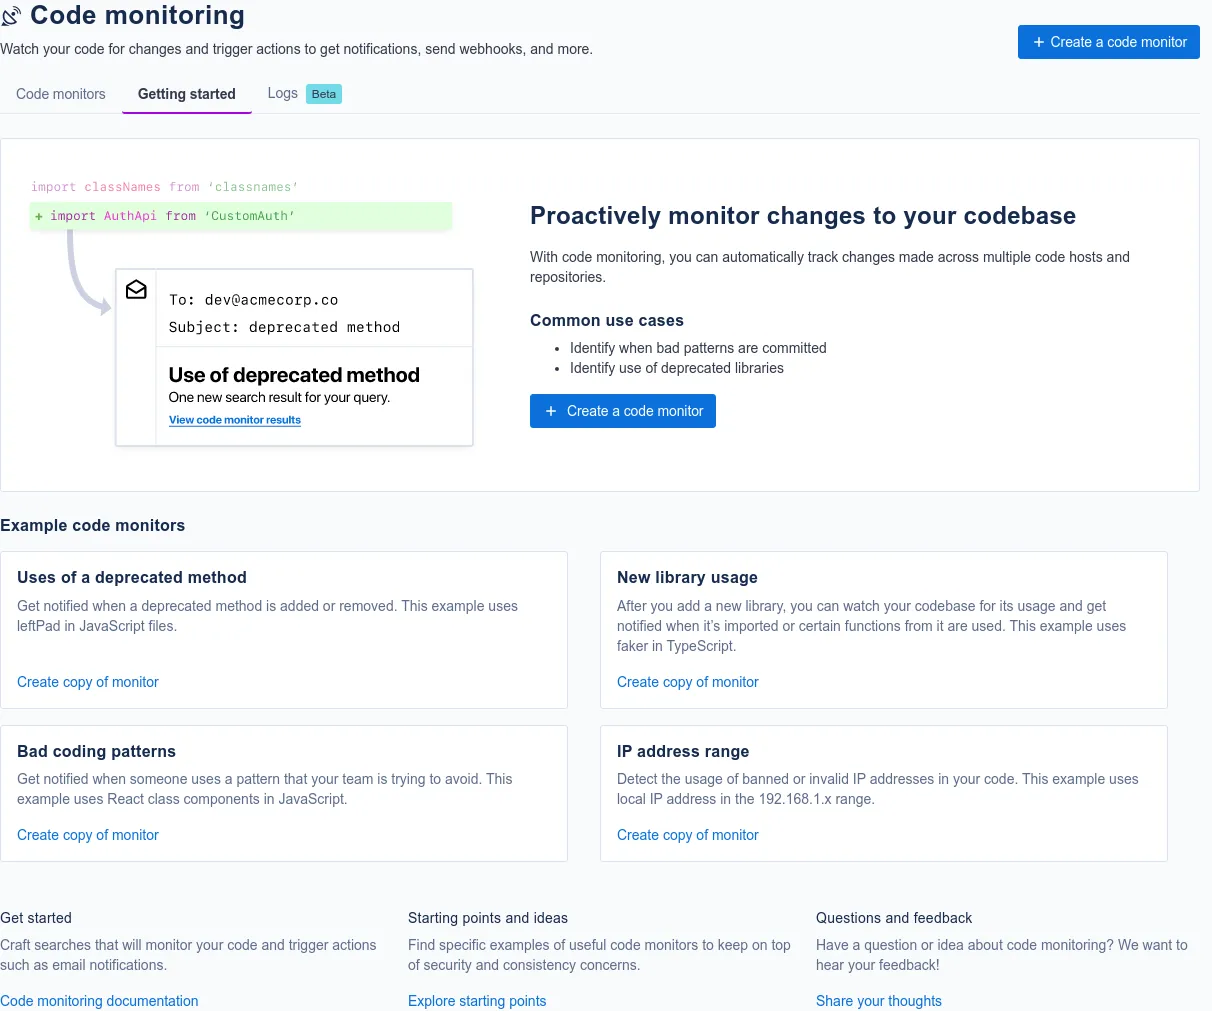This screenshot has width=1212, height=1011.
Task: Click the open envelope mail icon
Action: coord(136,290)
